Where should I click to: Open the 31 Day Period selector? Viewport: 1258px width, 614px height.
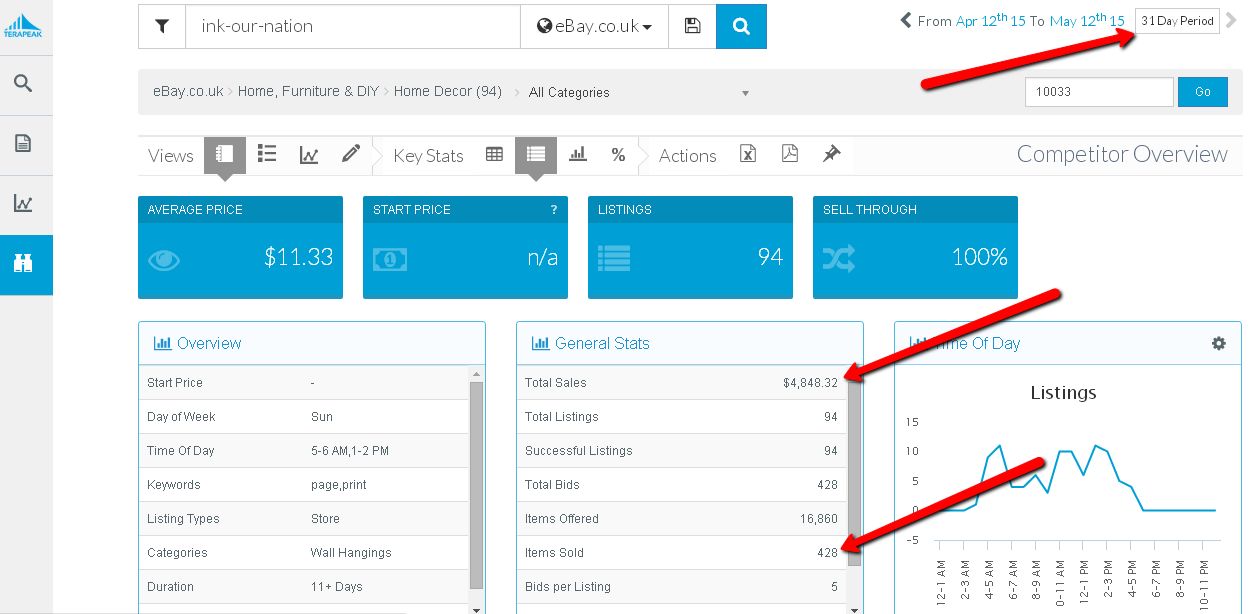[1177, 21]
